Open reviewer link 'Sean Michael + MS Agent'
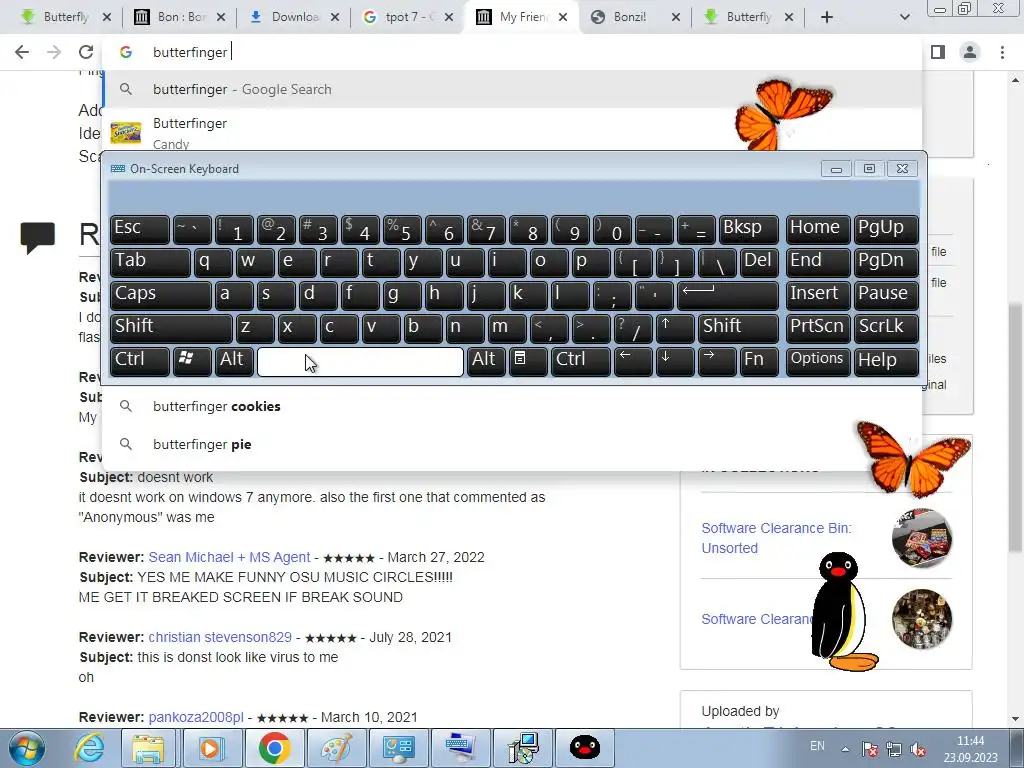This screenshot has height=768, width=1024. click(x=229, y=557)
